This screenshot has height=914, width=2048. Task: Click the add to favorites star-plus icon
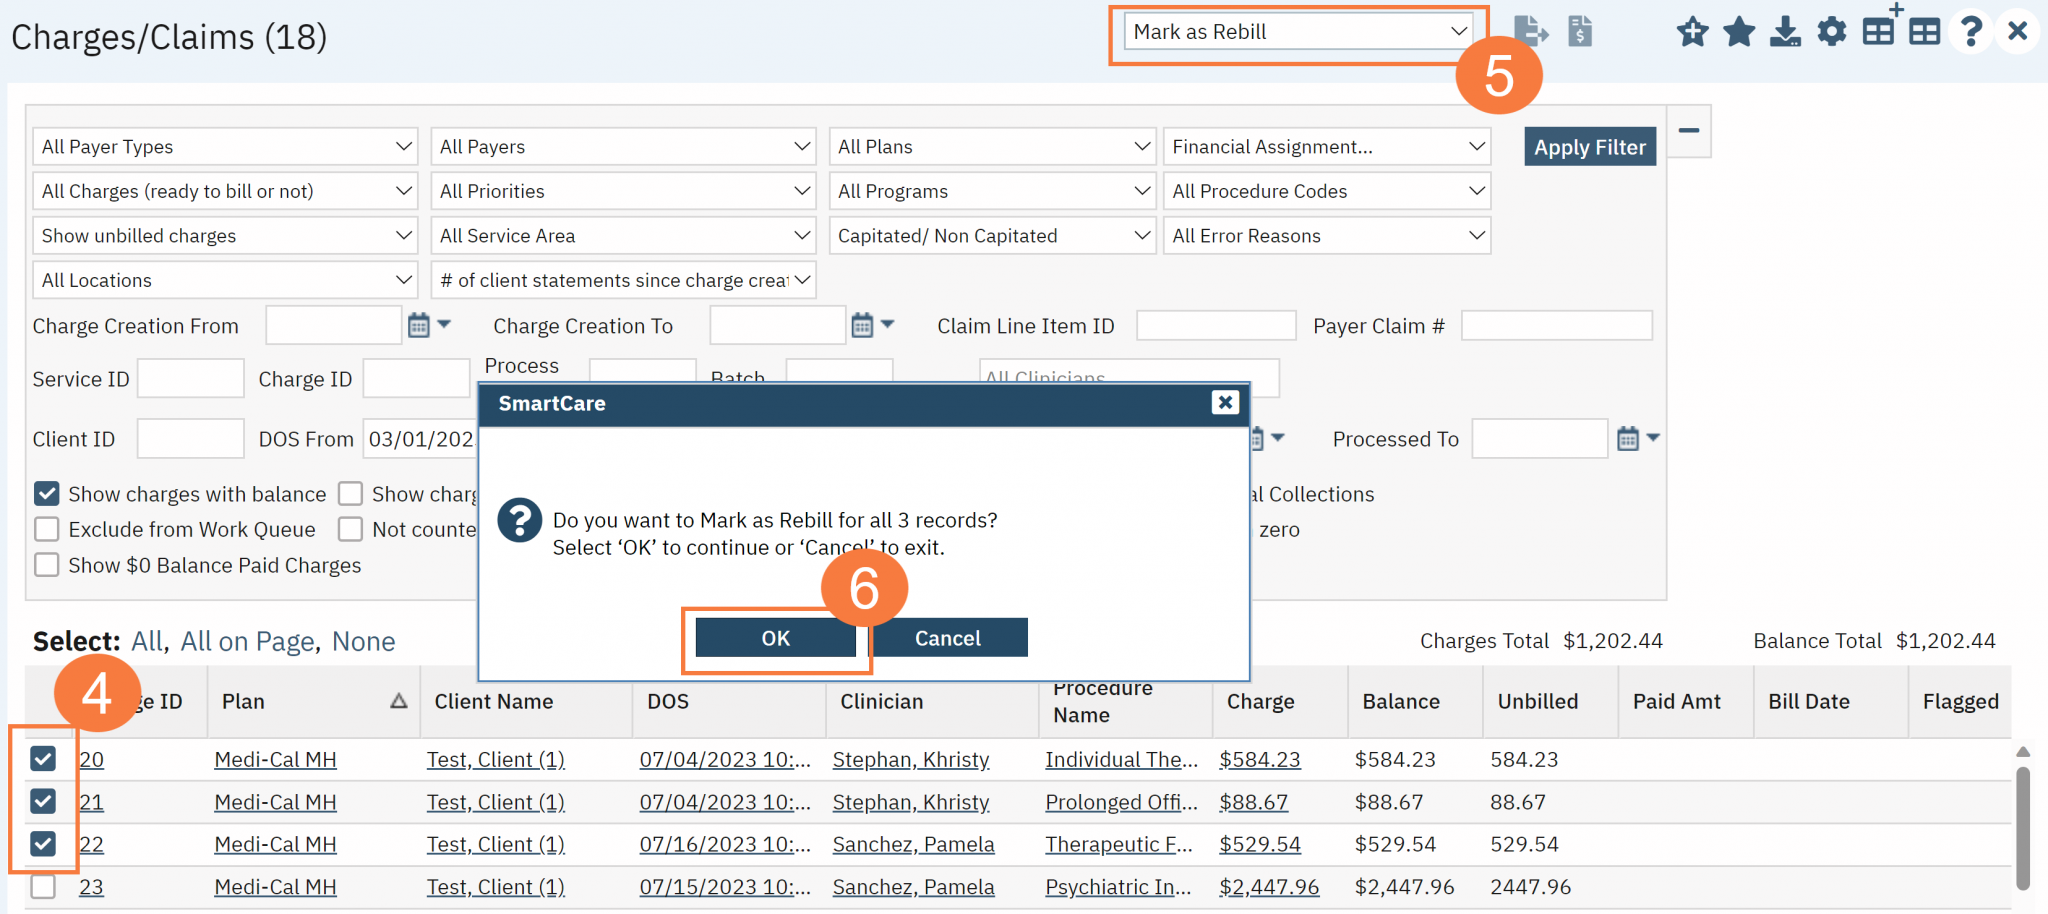1692,32
